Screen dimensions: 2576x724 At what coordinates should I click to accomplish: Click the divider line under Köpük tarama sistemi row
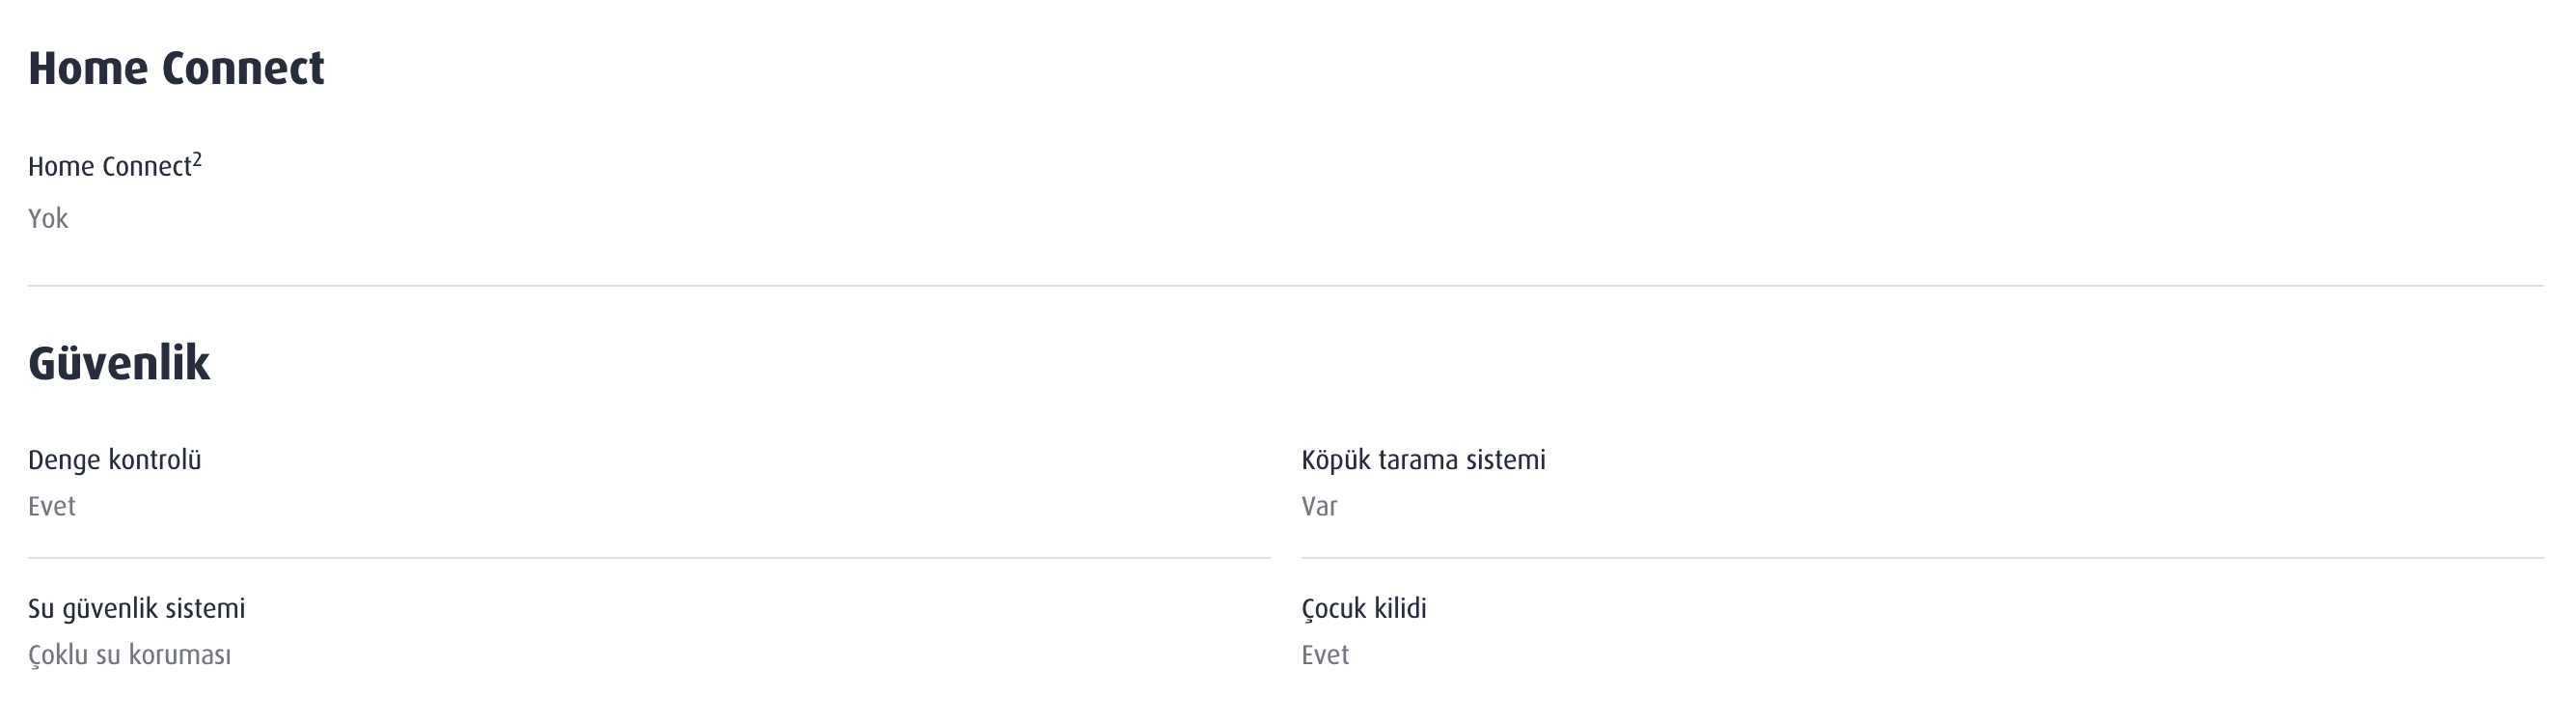(1922, 558)
